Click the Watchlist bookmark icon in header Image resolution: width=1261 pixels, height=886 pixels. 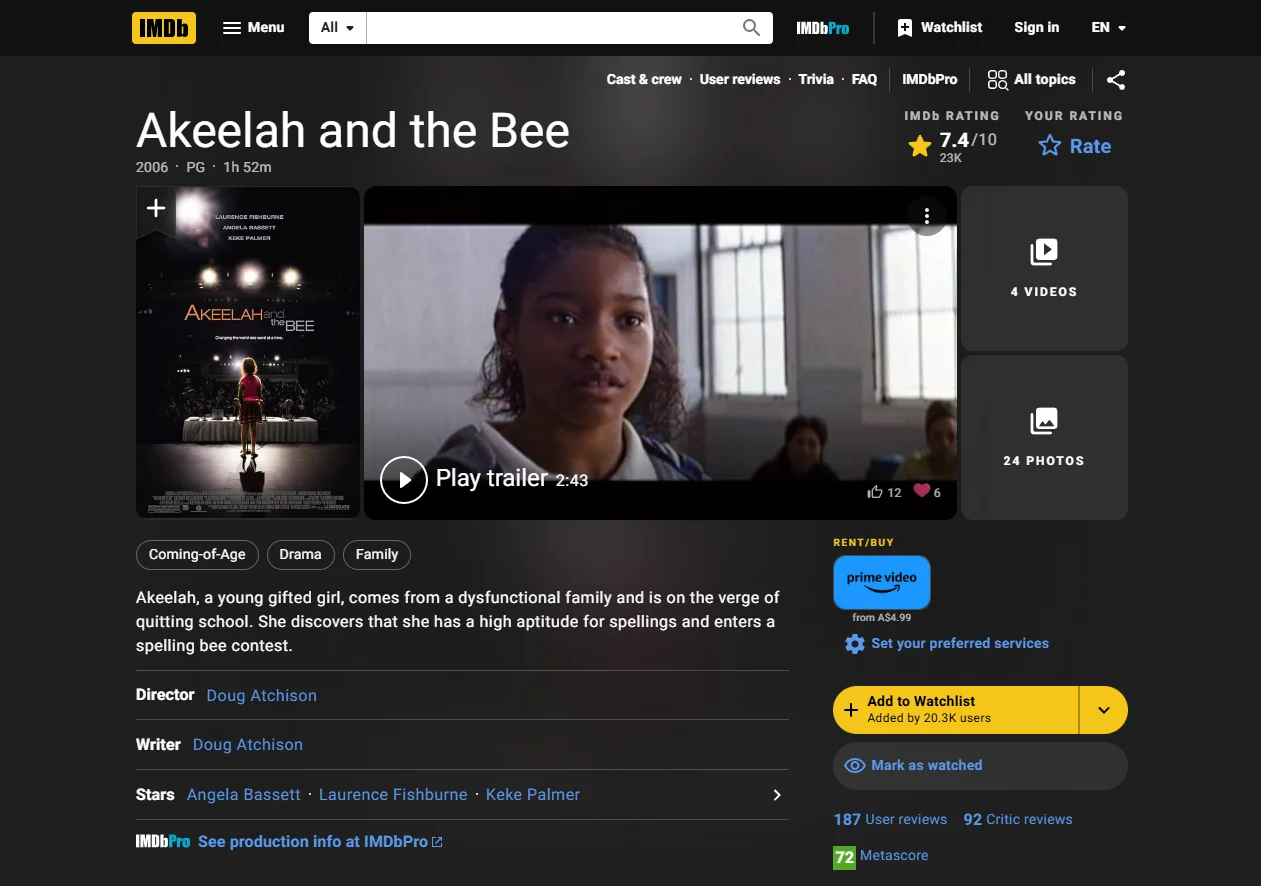coord(904,27)
